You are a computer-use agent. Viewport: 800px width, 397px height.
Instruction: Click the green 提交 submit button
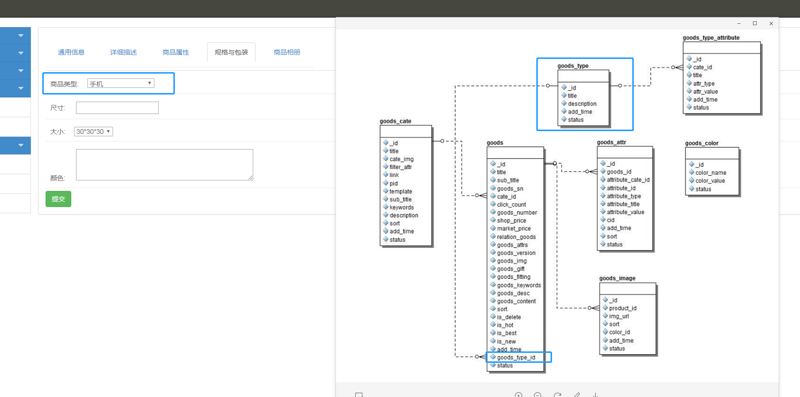pos(58,199)
